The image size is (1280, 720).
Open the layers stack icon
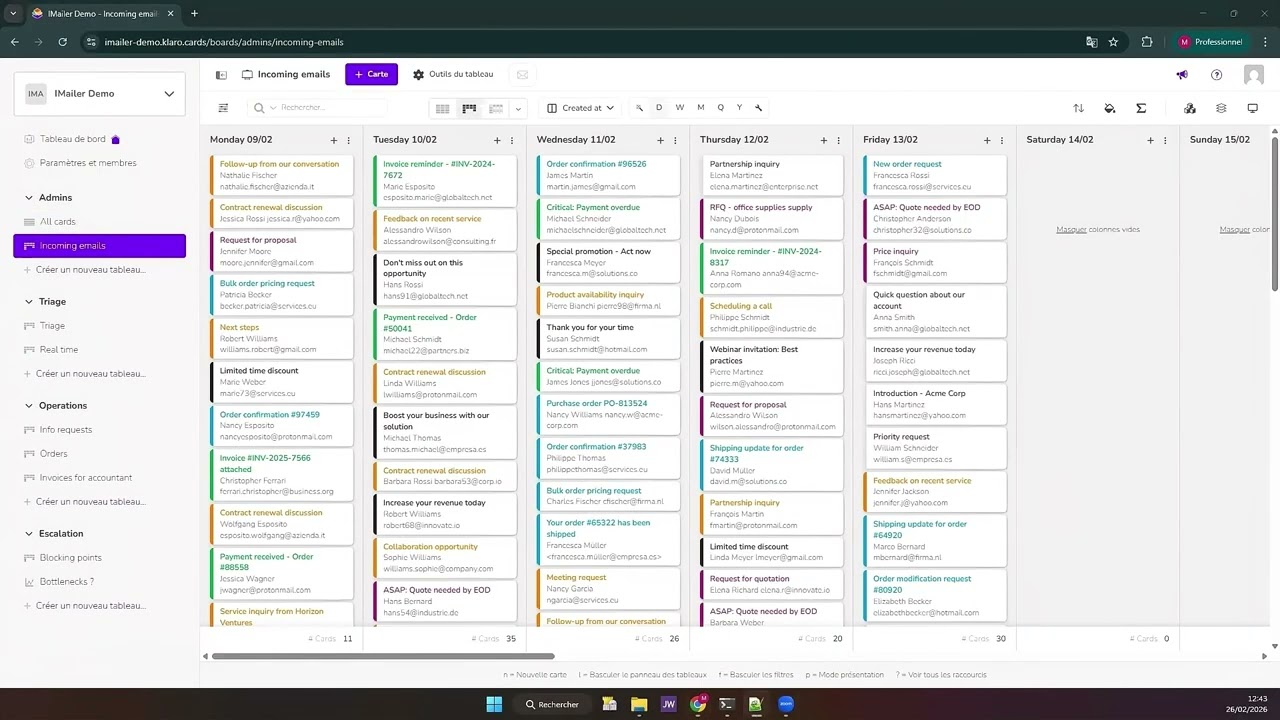[x=1221, y=108]
